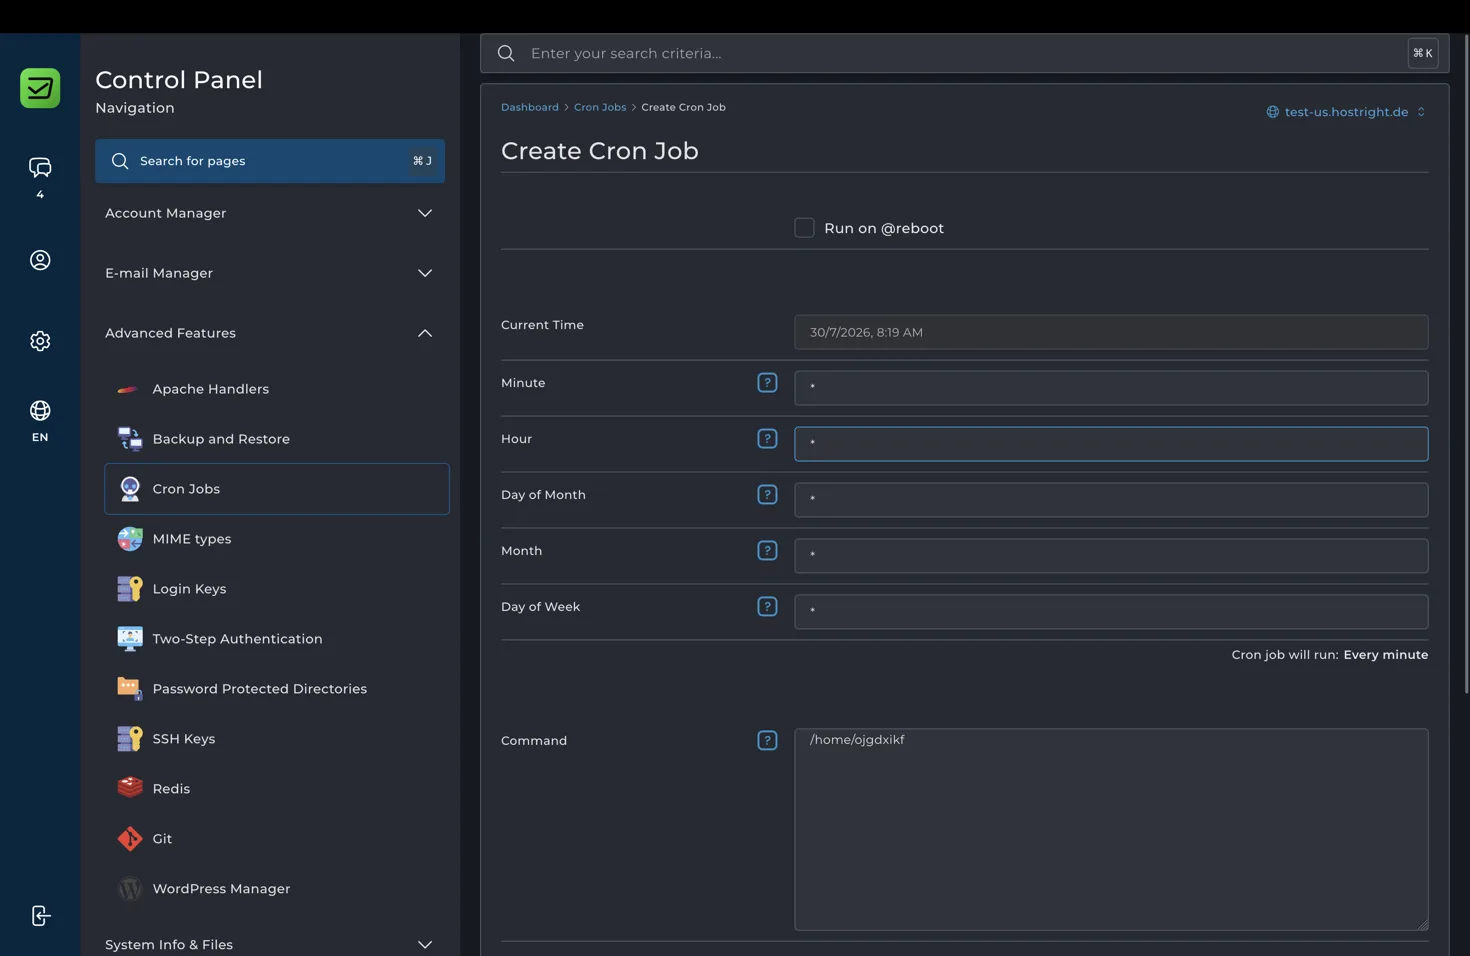Show help for the Month field
This screenshot has width=1470, height=956.
pyautogui.click(x=767, y=551)
